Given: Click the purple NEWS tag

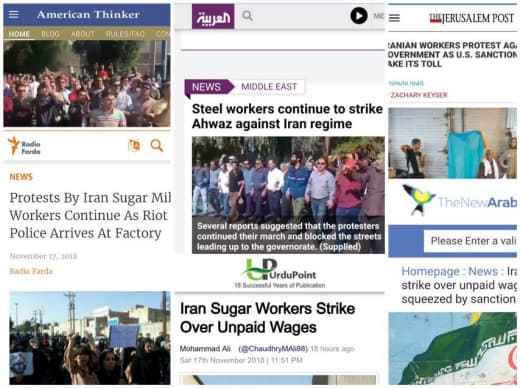Looking at the screenshot, I should click(207, 87).
